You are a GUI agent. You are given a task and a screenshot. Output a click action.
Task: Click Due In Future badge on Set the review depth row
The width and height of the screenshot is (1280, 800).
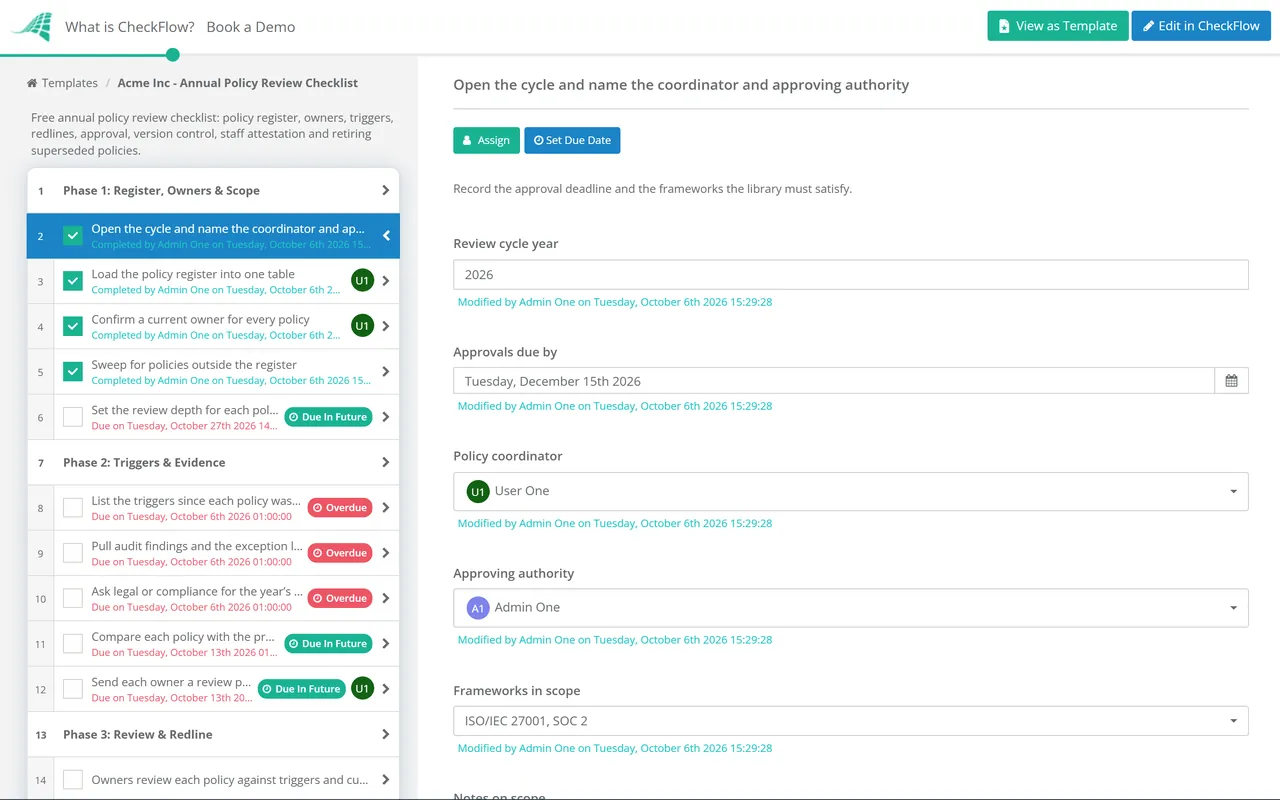(328, 417)
